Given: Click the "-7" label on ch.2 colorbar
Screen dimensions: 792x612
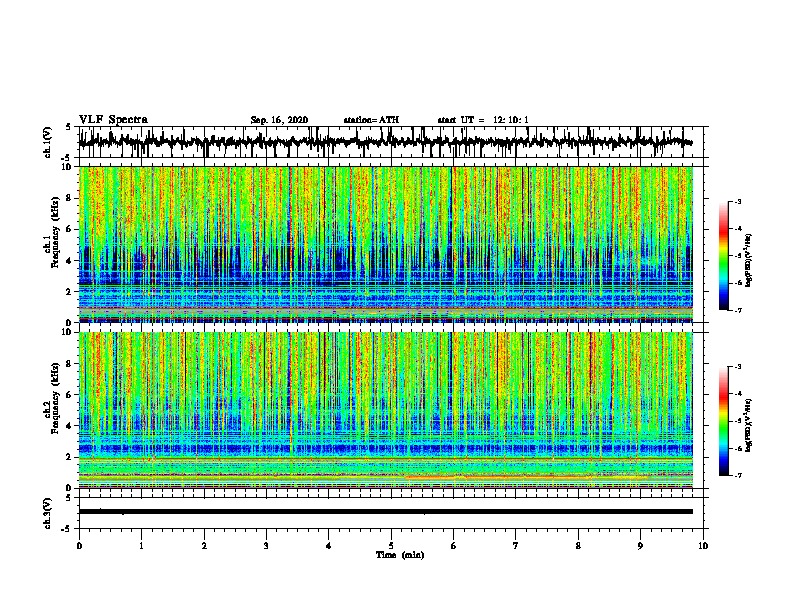Looking at the screenshot, I should click(737, 475).
